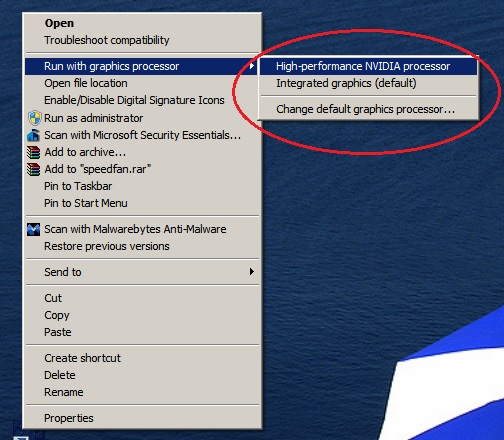Screen dimensions: 504x440
Task: Click the WinRAR icon beside Add to "speedfan.rar"
Action: tap(33, 169)
